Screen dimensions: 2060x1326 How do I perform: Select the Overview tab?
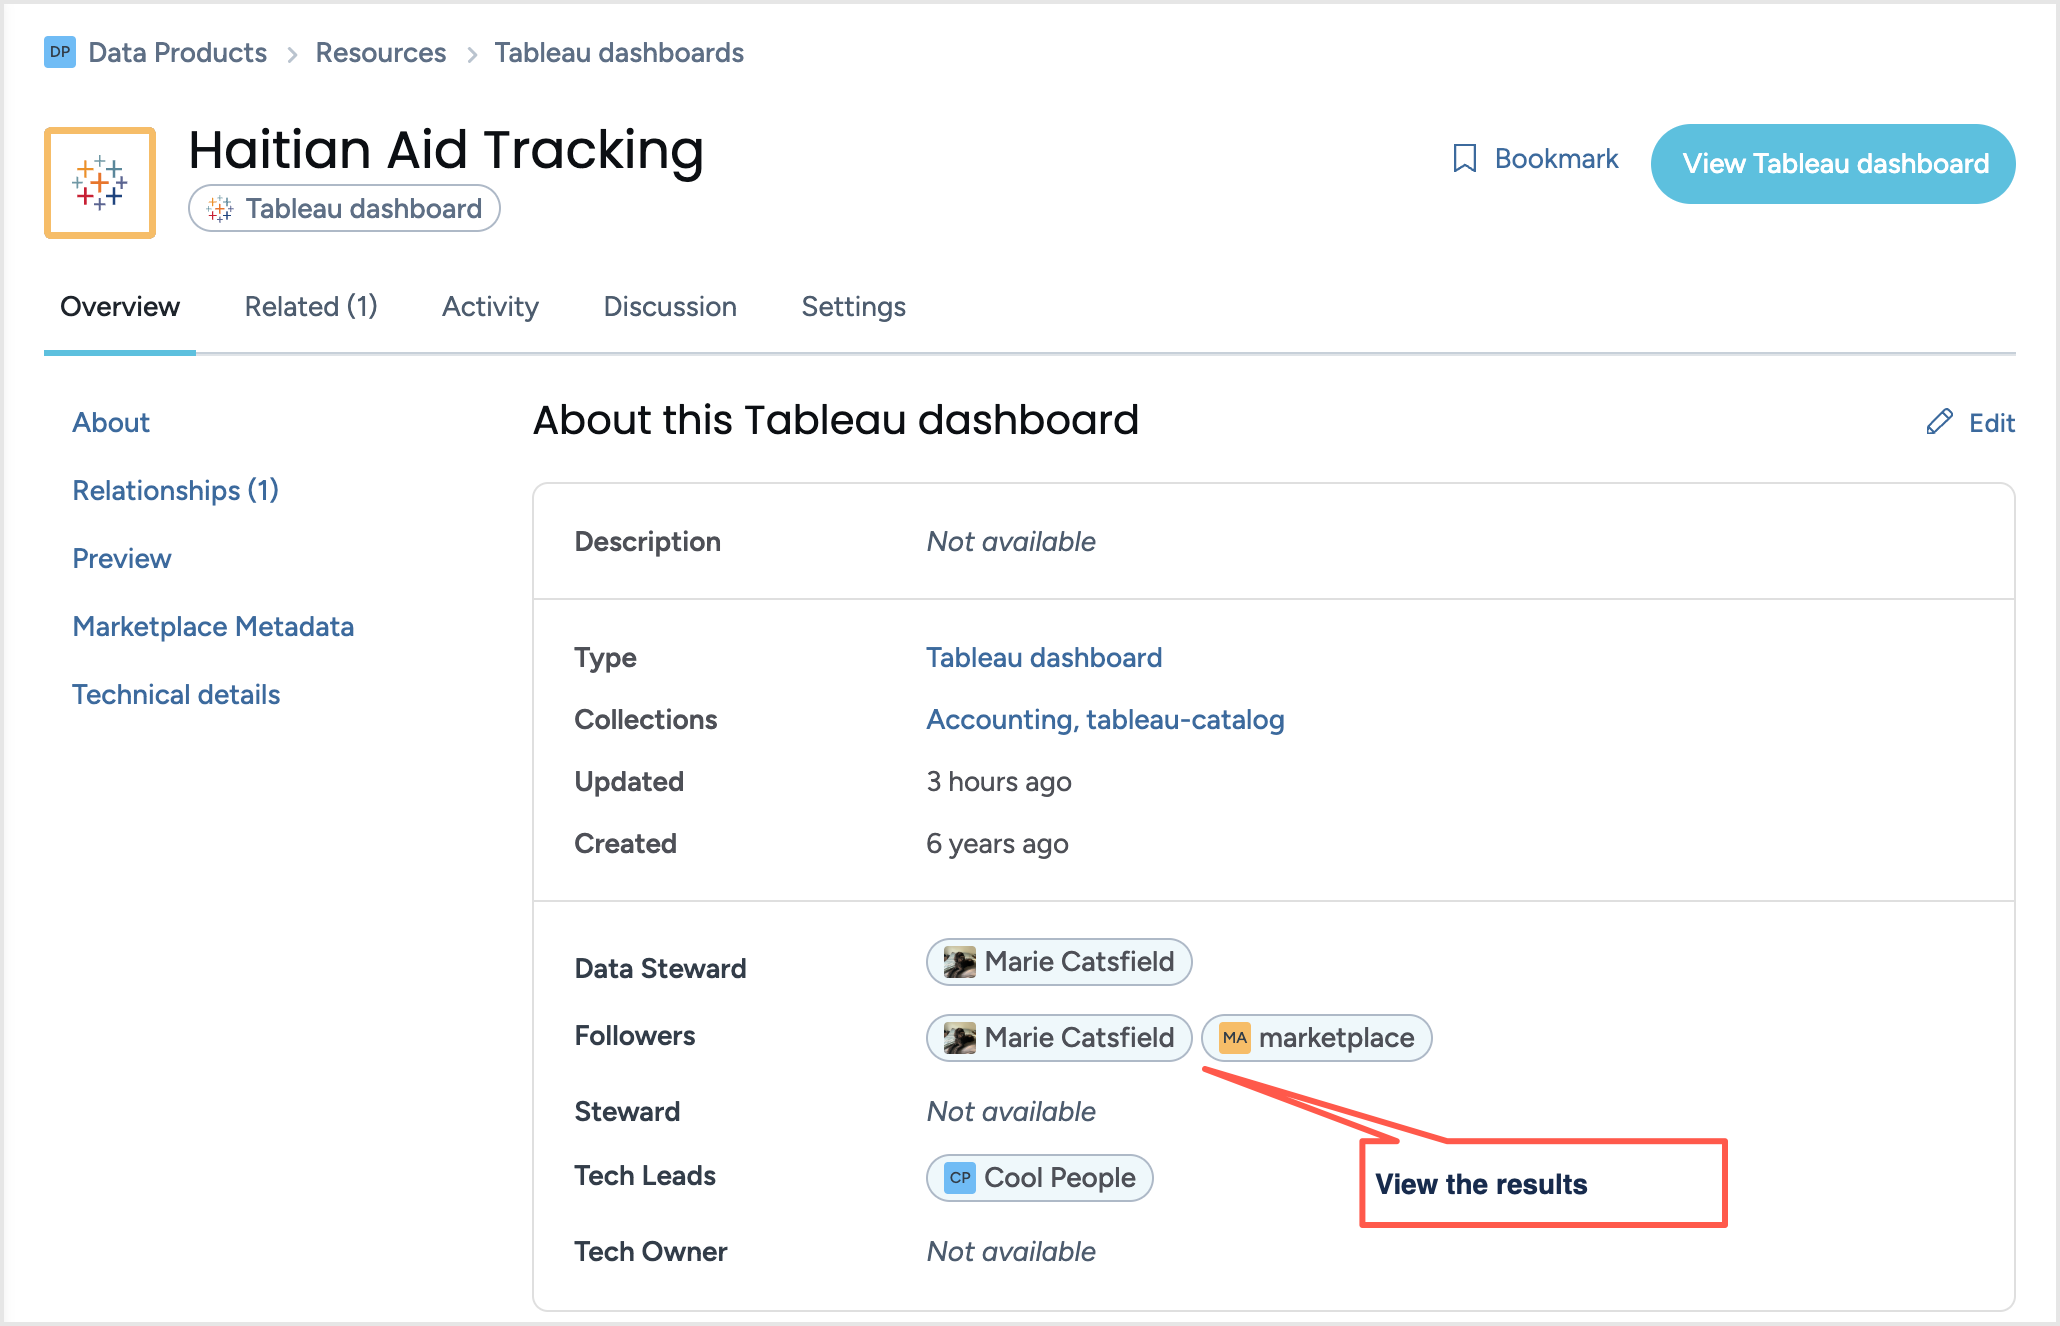(x=120, y=306)
